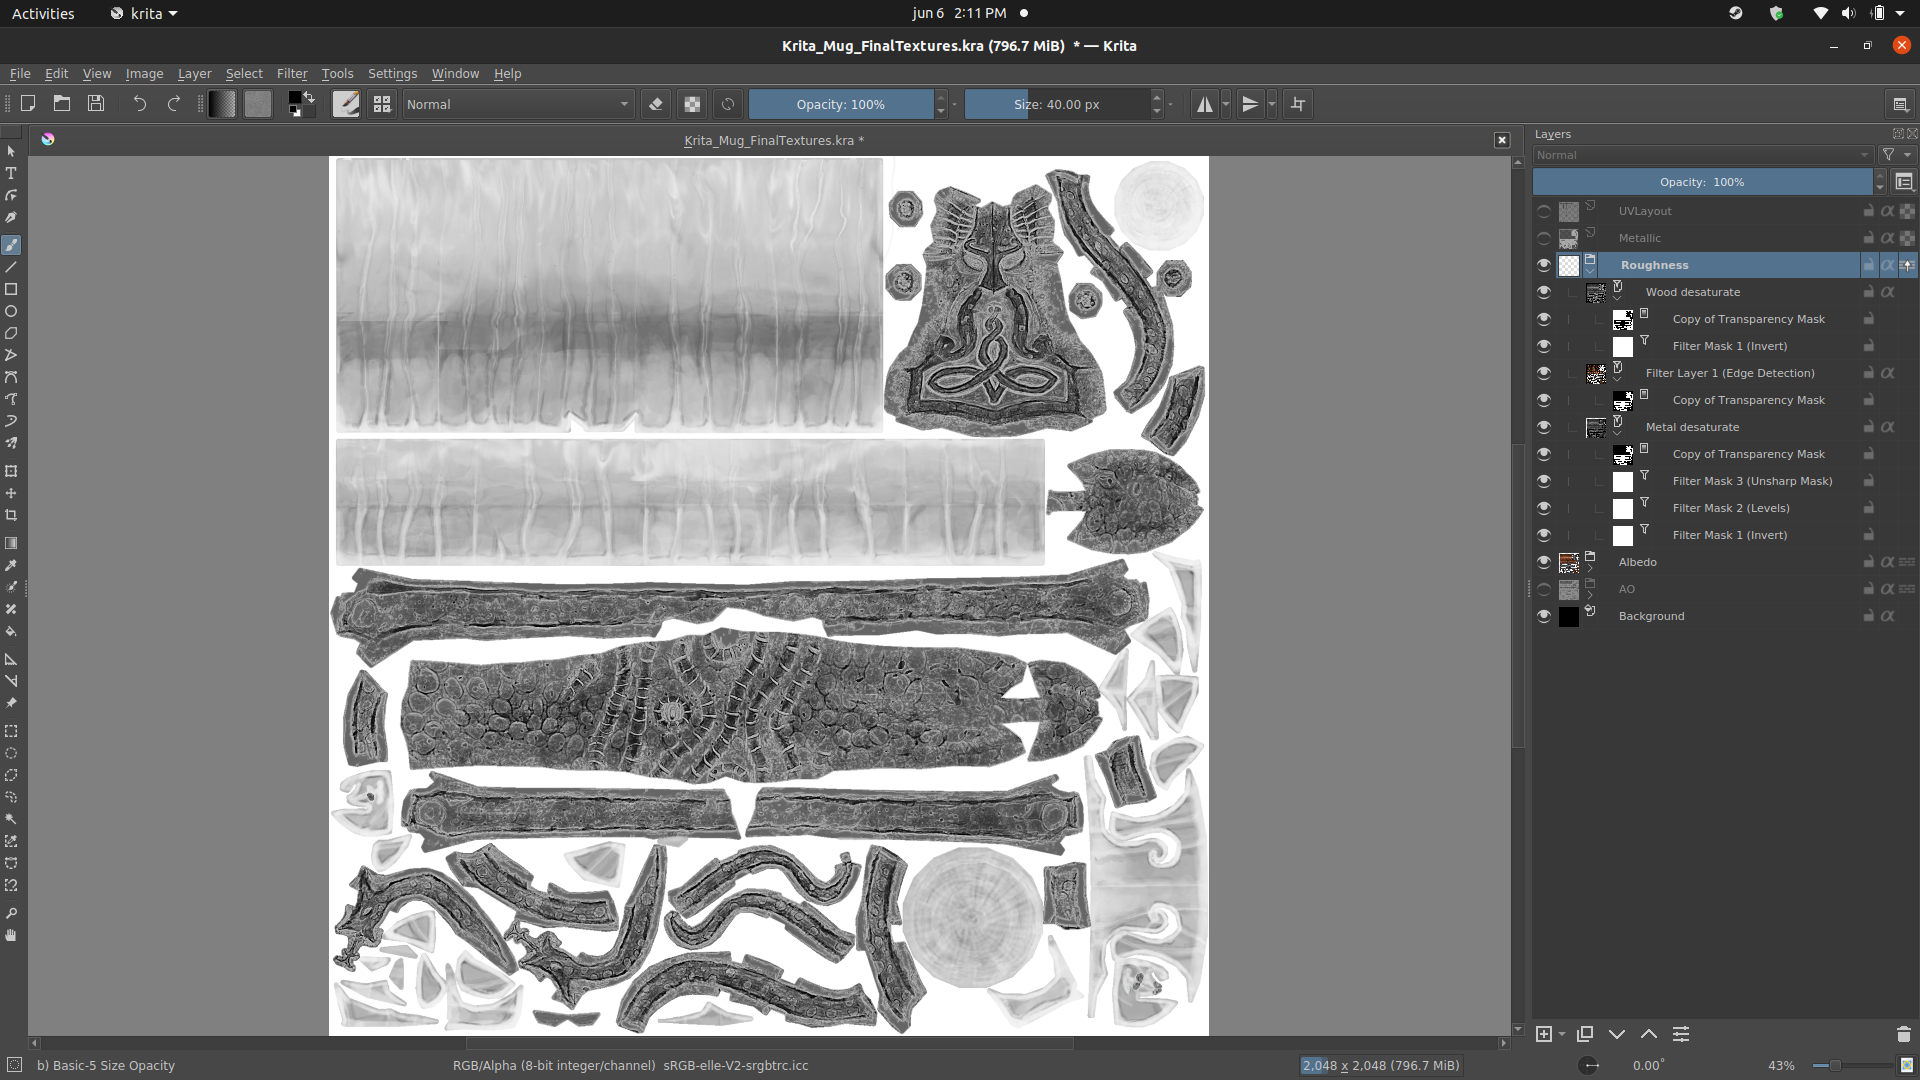Open the layer blending mode dropdown
This screenshot has width=1920, height=1080.
tap(1700, 155)
